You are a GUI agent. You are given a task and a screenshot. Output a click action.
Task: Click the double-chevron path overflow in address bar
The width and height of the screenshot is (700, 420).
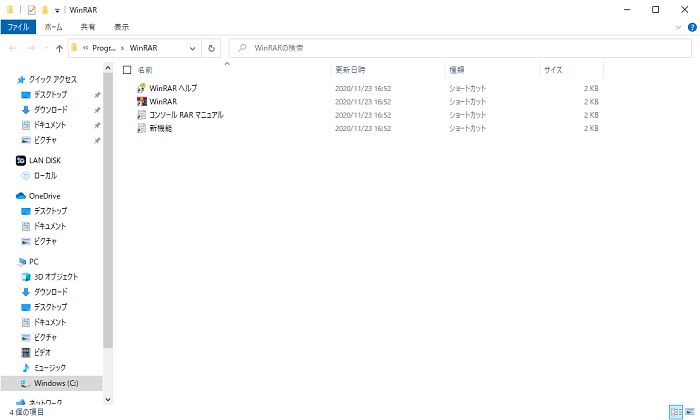pos(85,48)
